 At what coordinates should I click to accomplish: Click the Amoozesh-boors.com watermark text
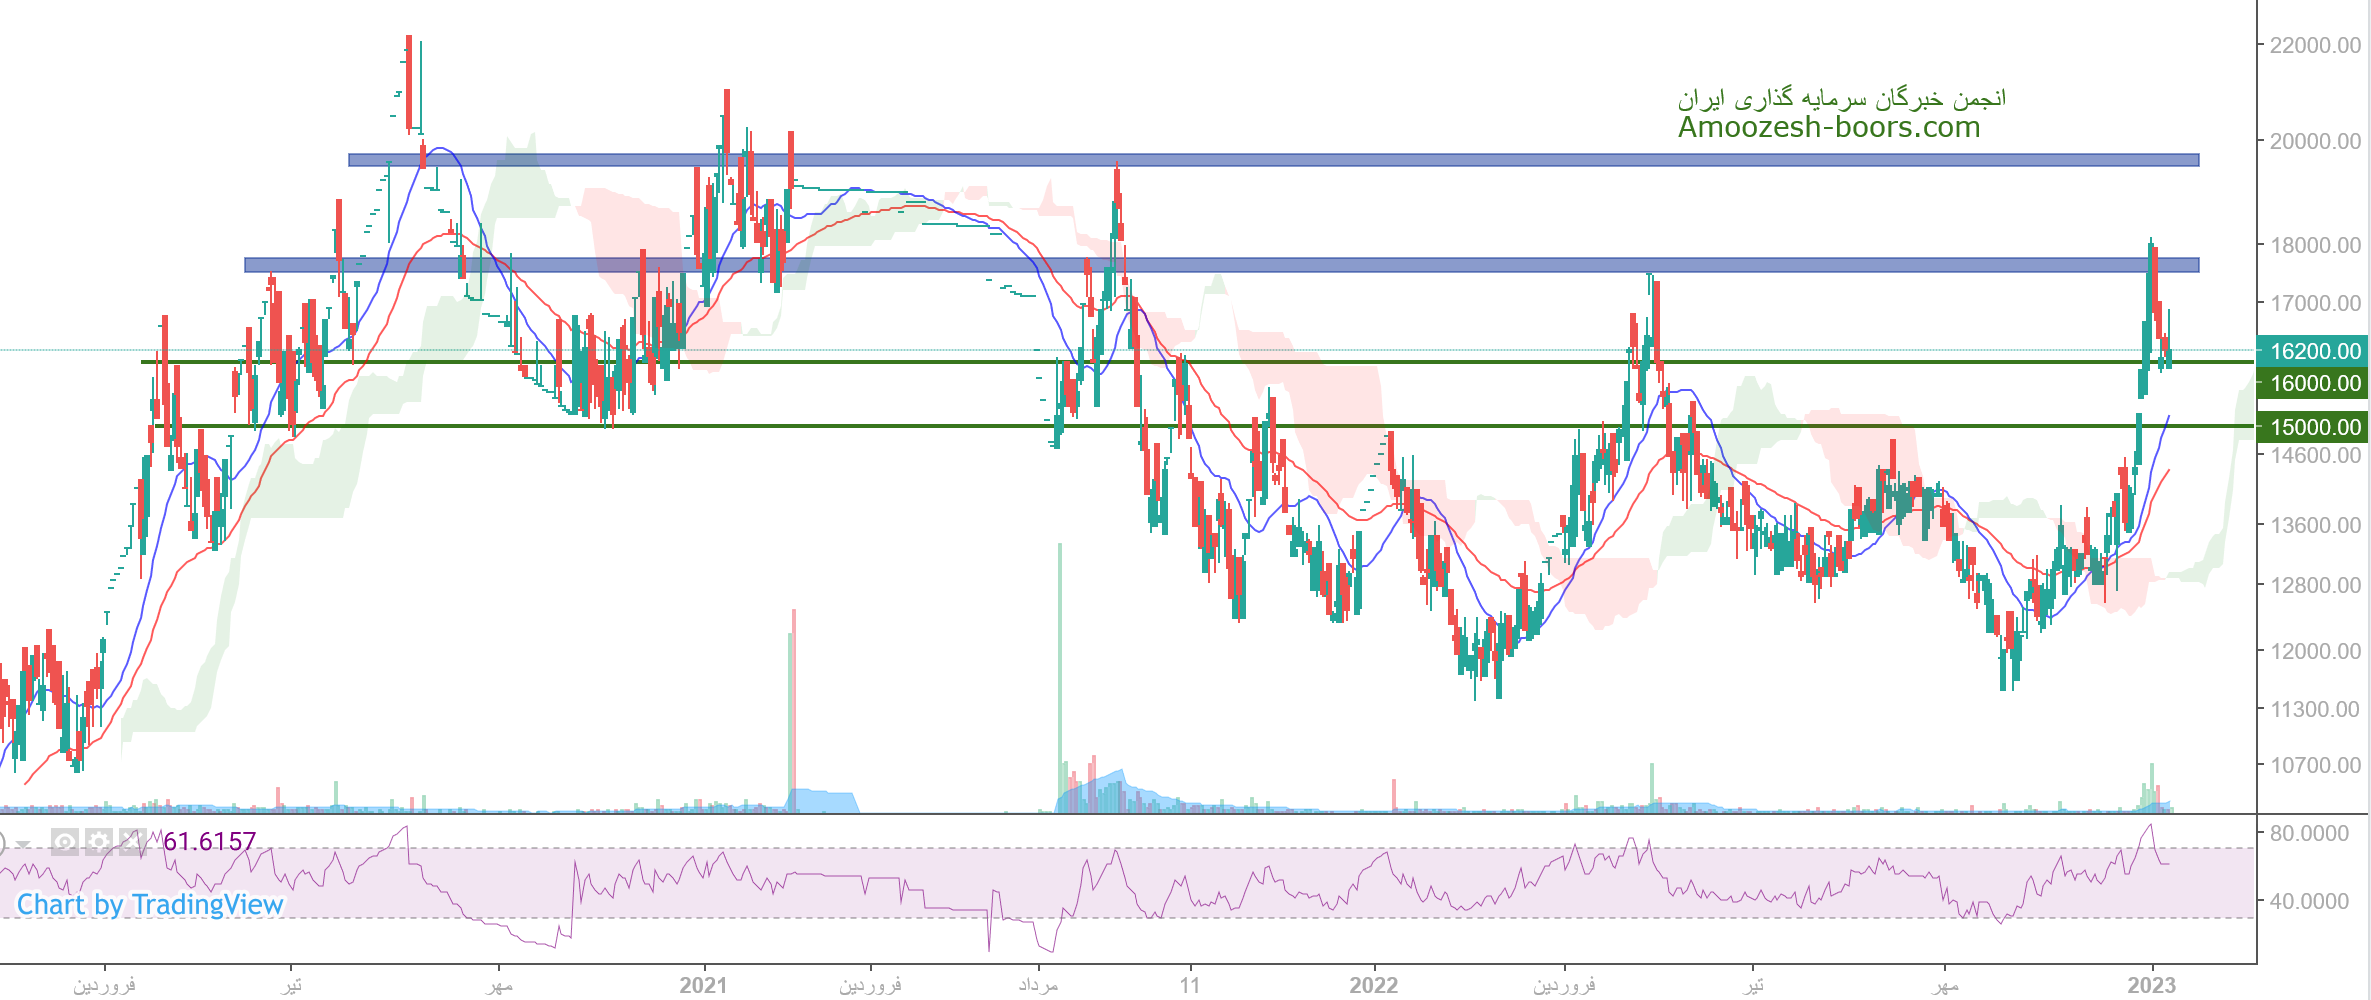1828,128
